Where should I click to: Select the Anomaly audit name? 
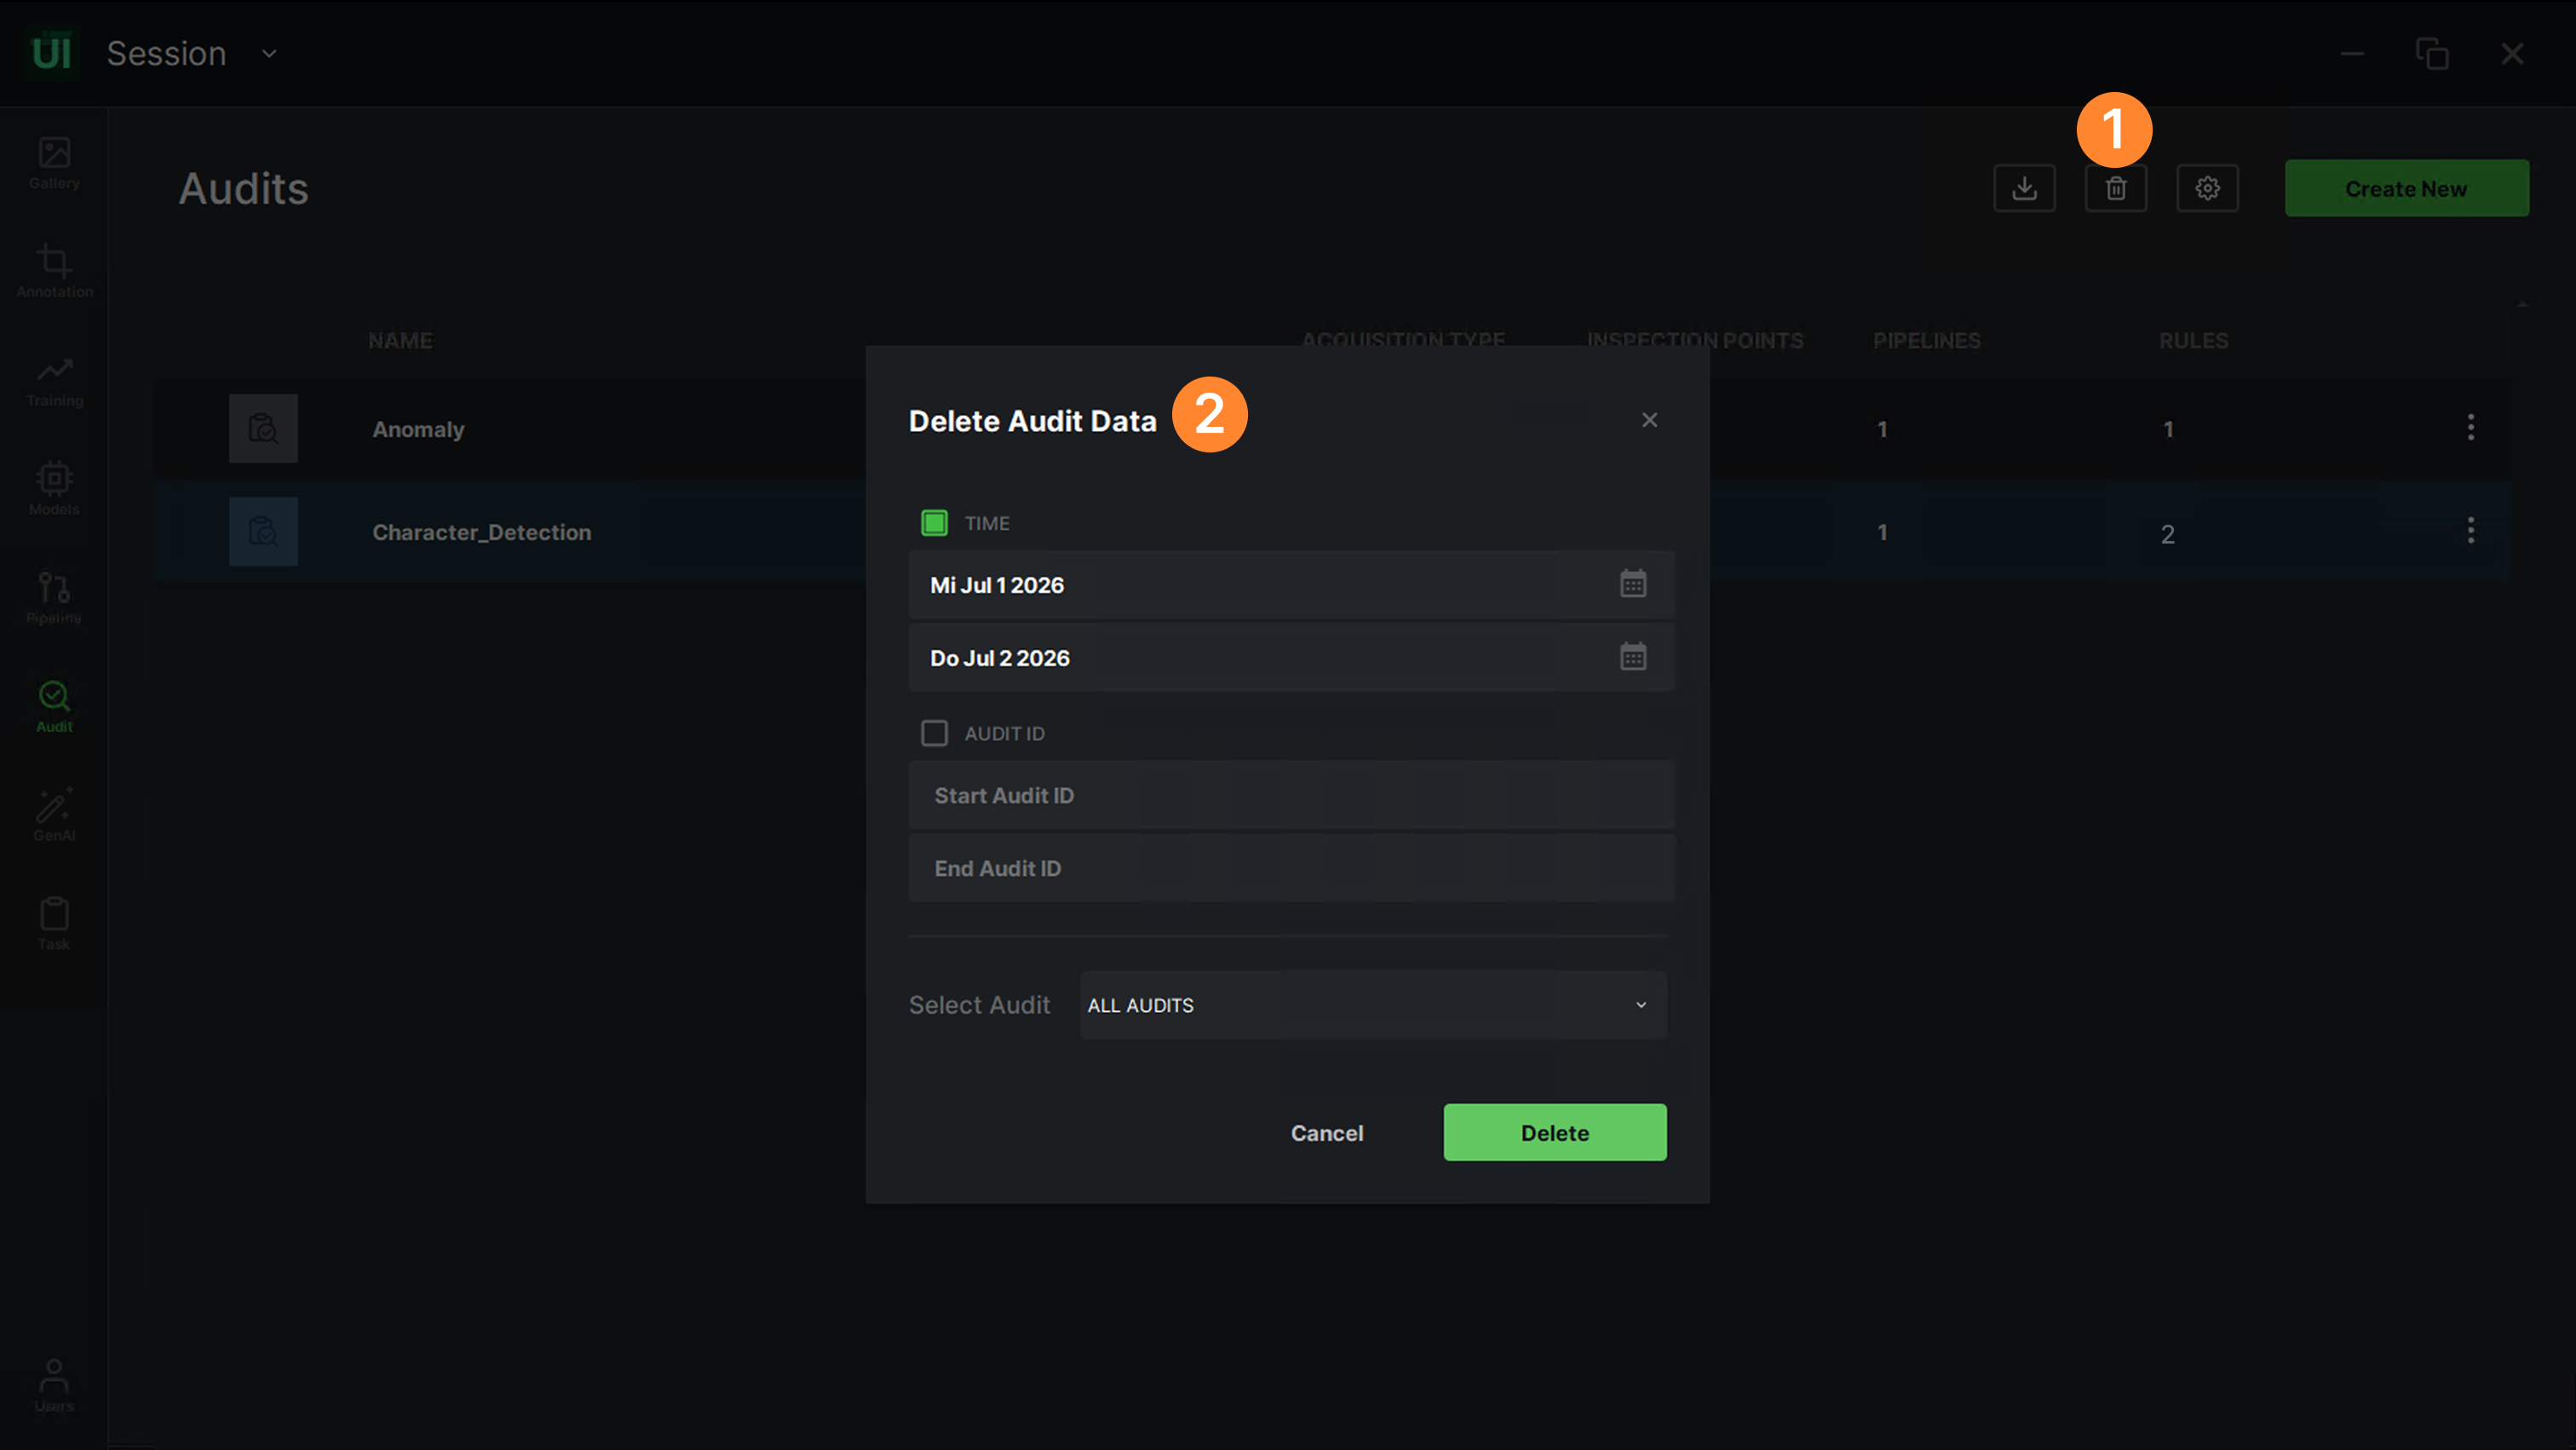[x=418, y=429]
